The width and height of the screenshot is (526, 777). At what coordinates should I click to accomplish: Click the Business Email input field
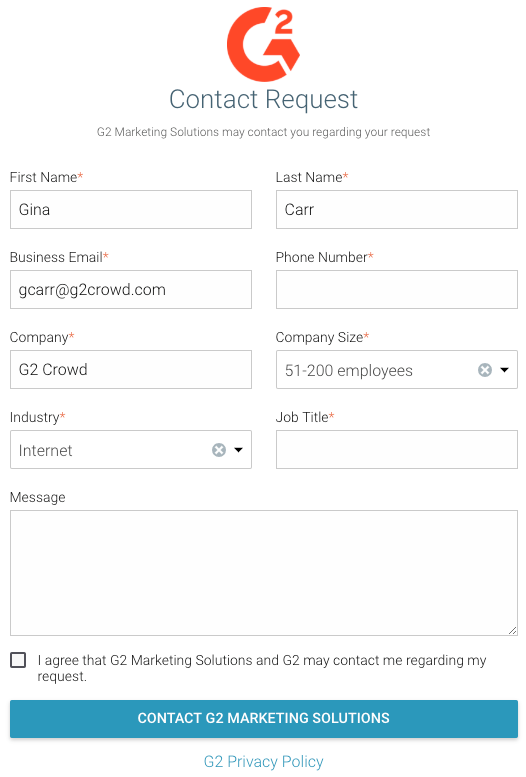coord(131,289)
